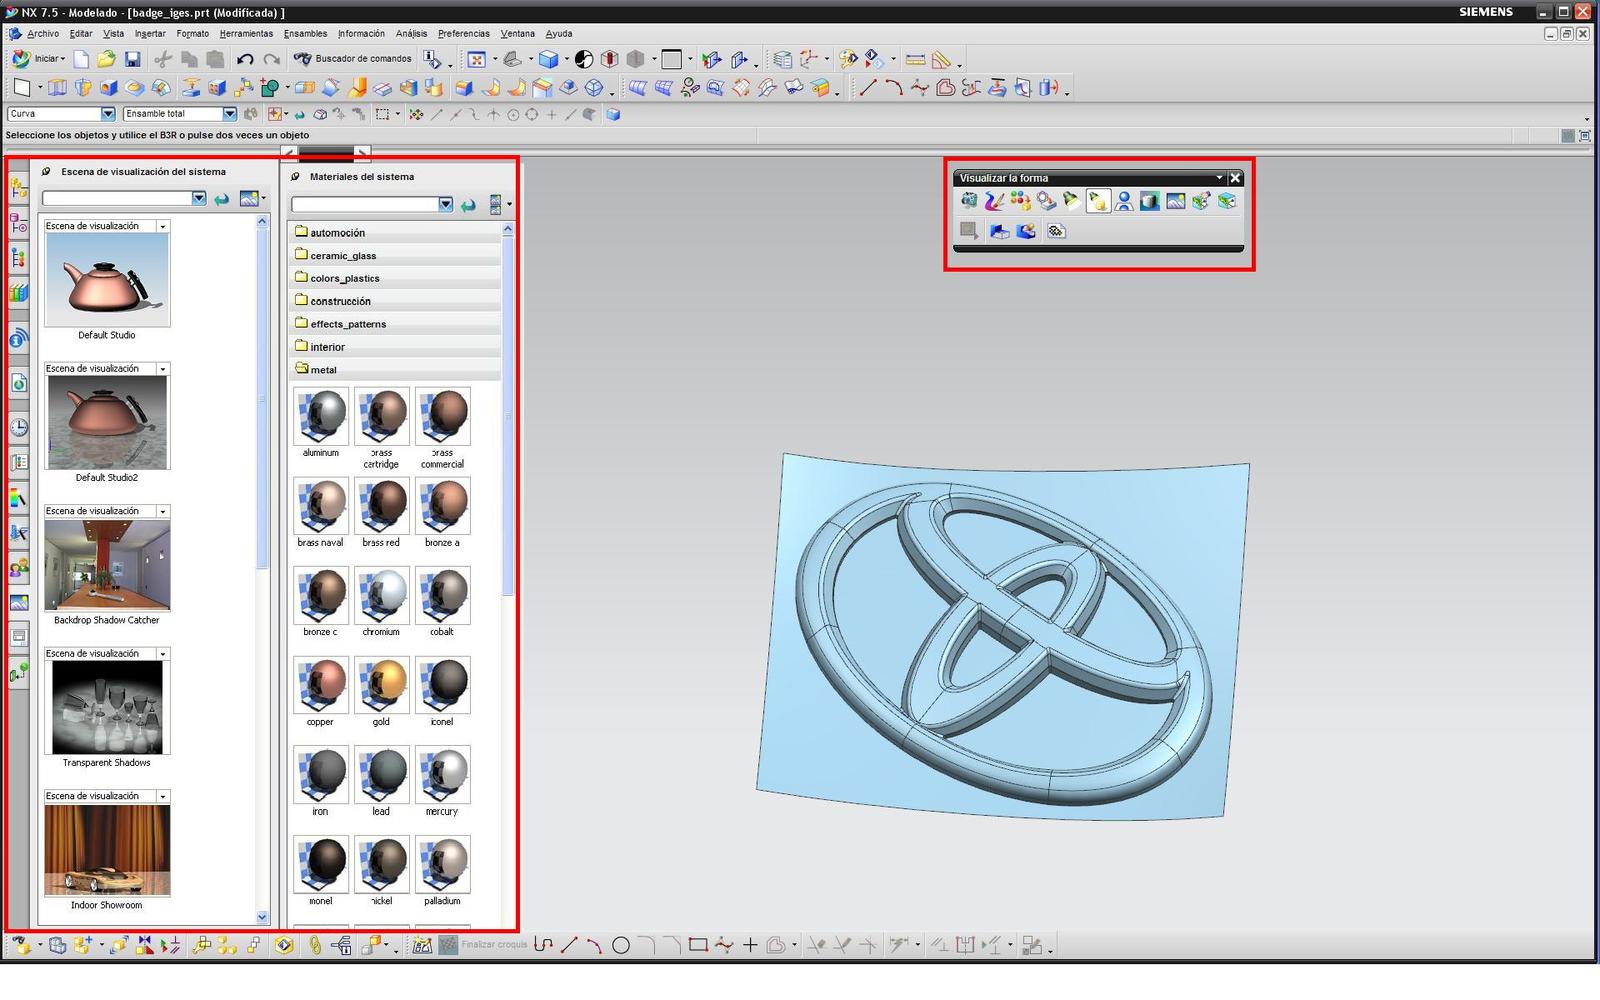Choose the mercury material sphere
This screenshot has width=1600, height=1000.
click(443, 774)
